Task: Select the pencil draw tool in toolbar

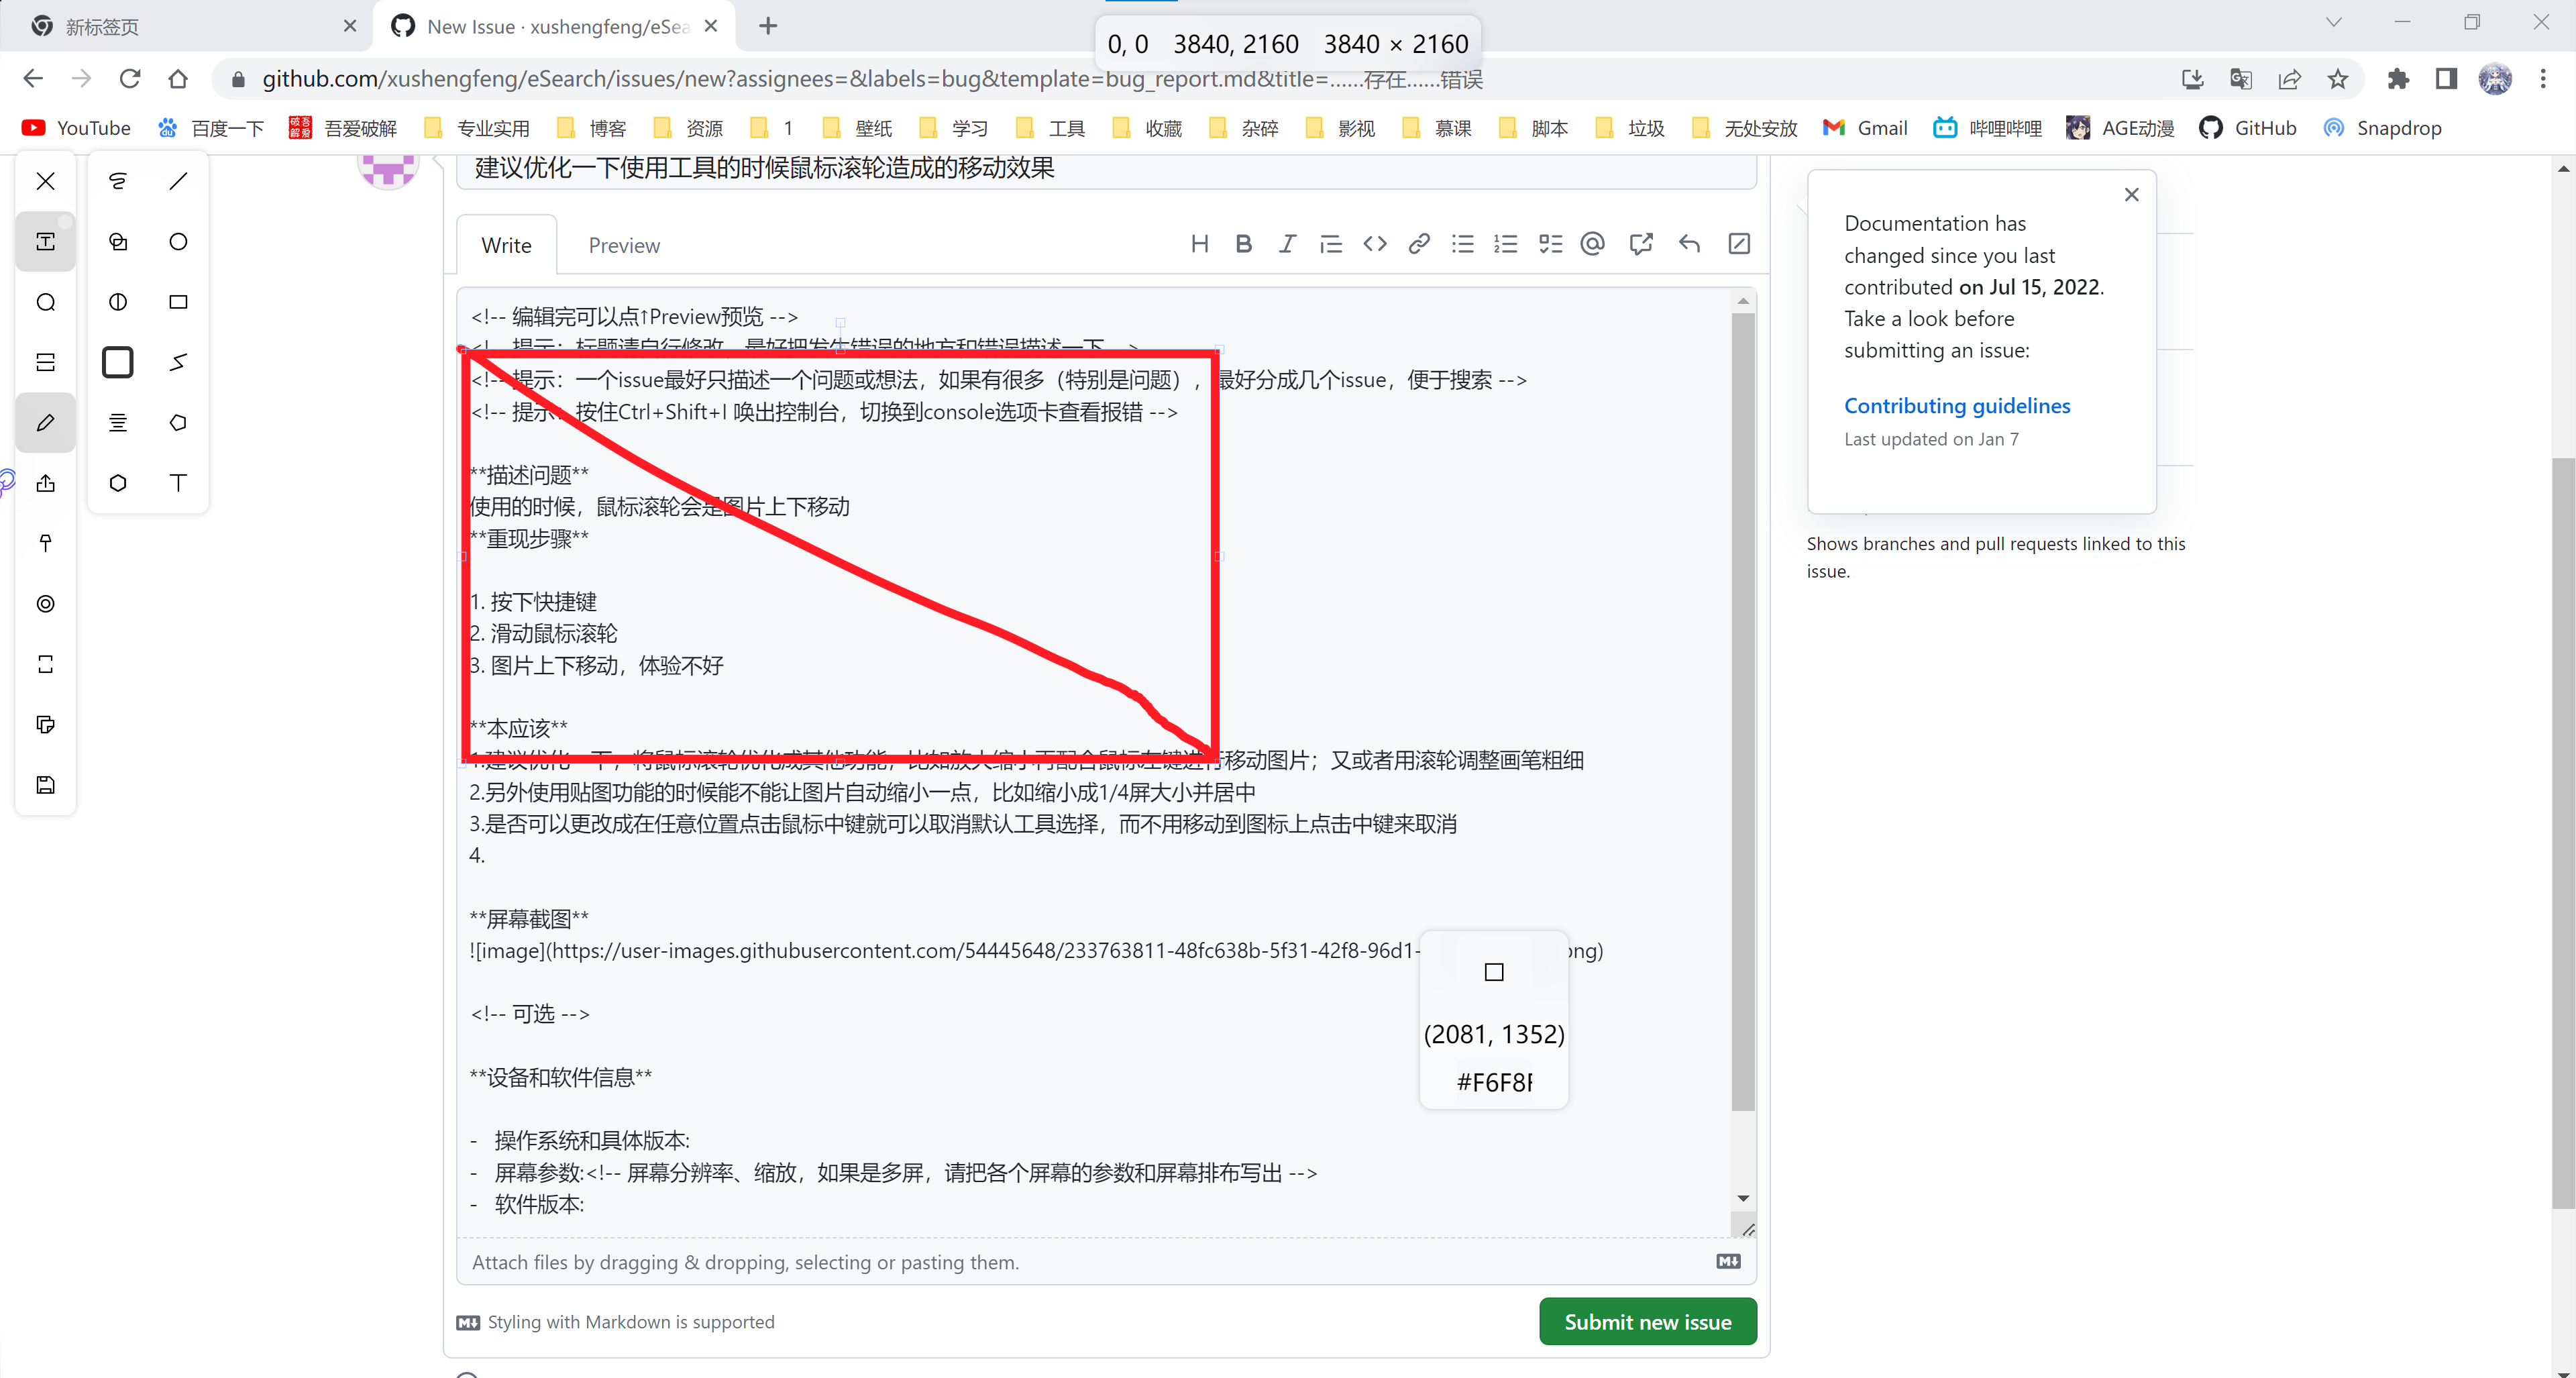Action: click(x=46, y=423)
